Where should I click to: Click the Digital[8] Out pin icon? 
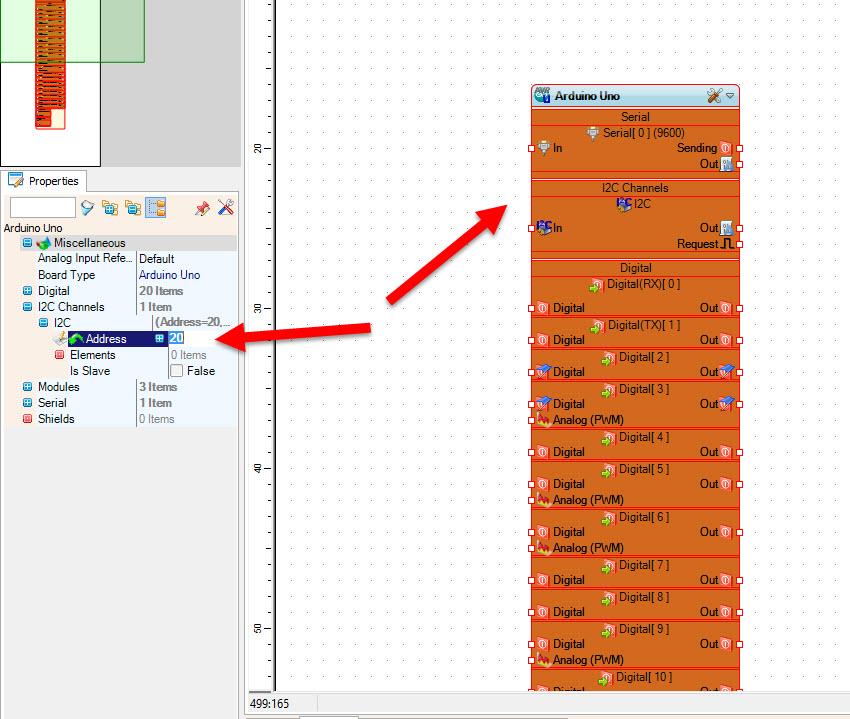click(726, 612)
